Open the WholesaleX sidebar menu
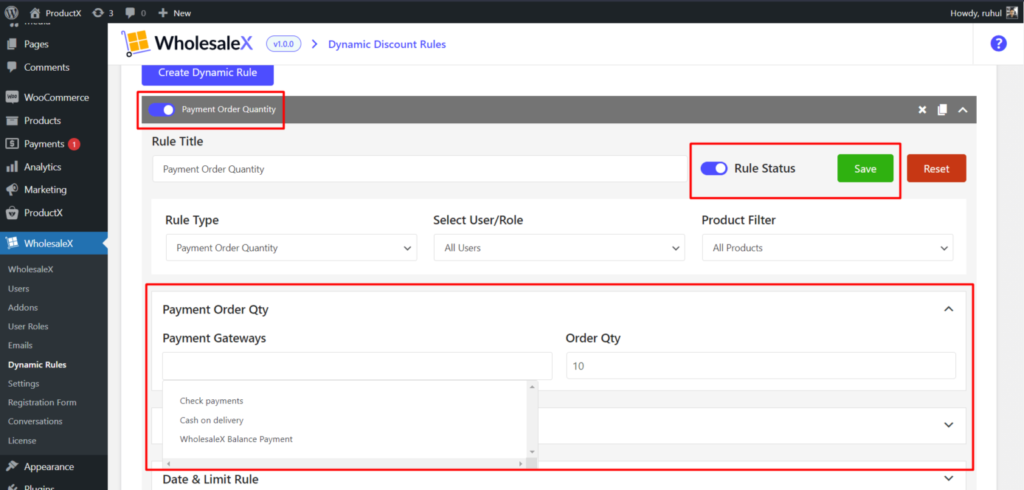The width and height of the screenshot is (1024, 490). click(54, 244)
